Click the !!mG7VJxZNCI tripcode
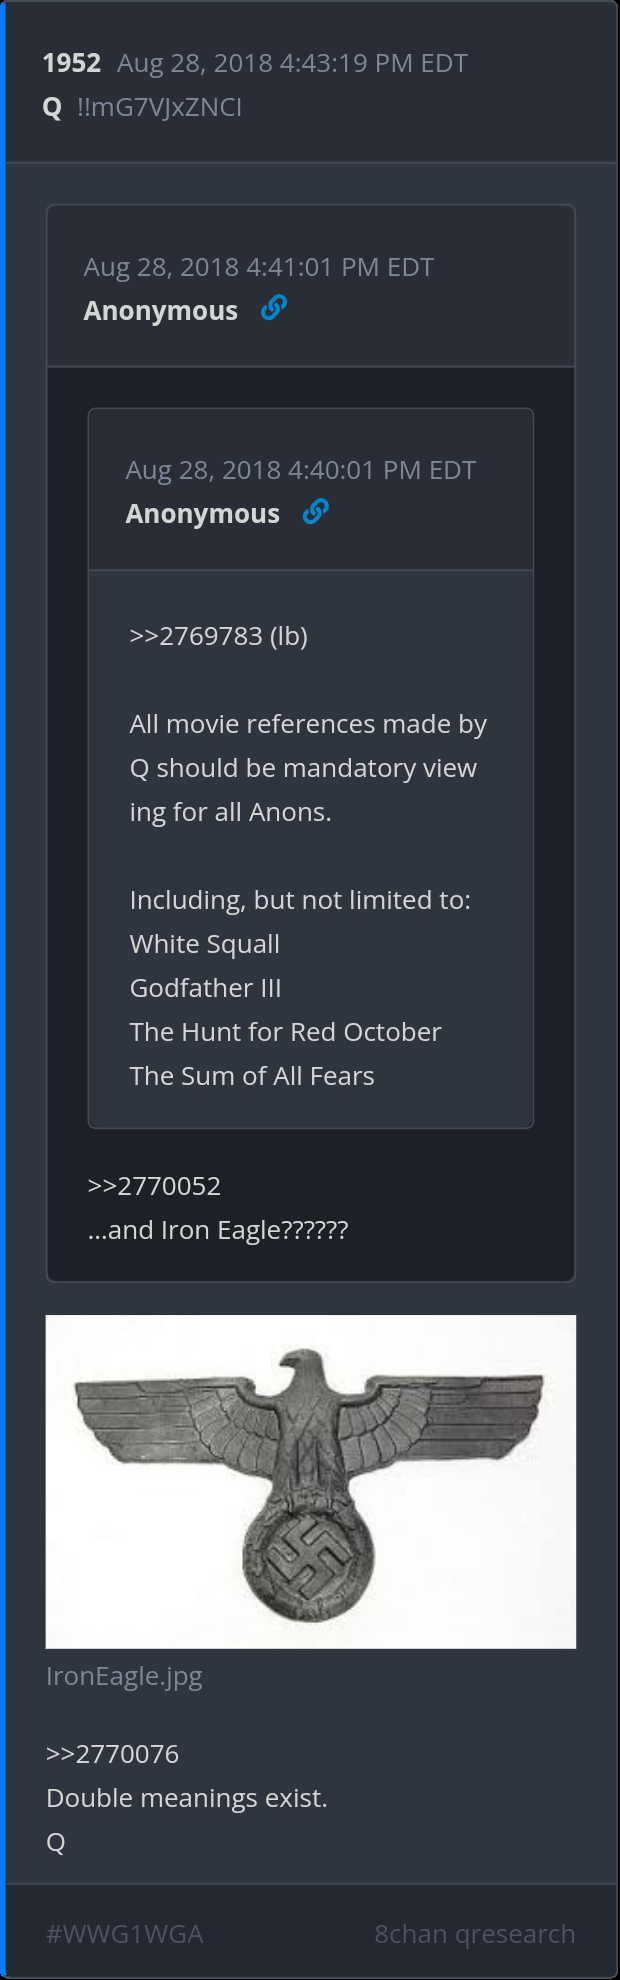 pos(159,107)
